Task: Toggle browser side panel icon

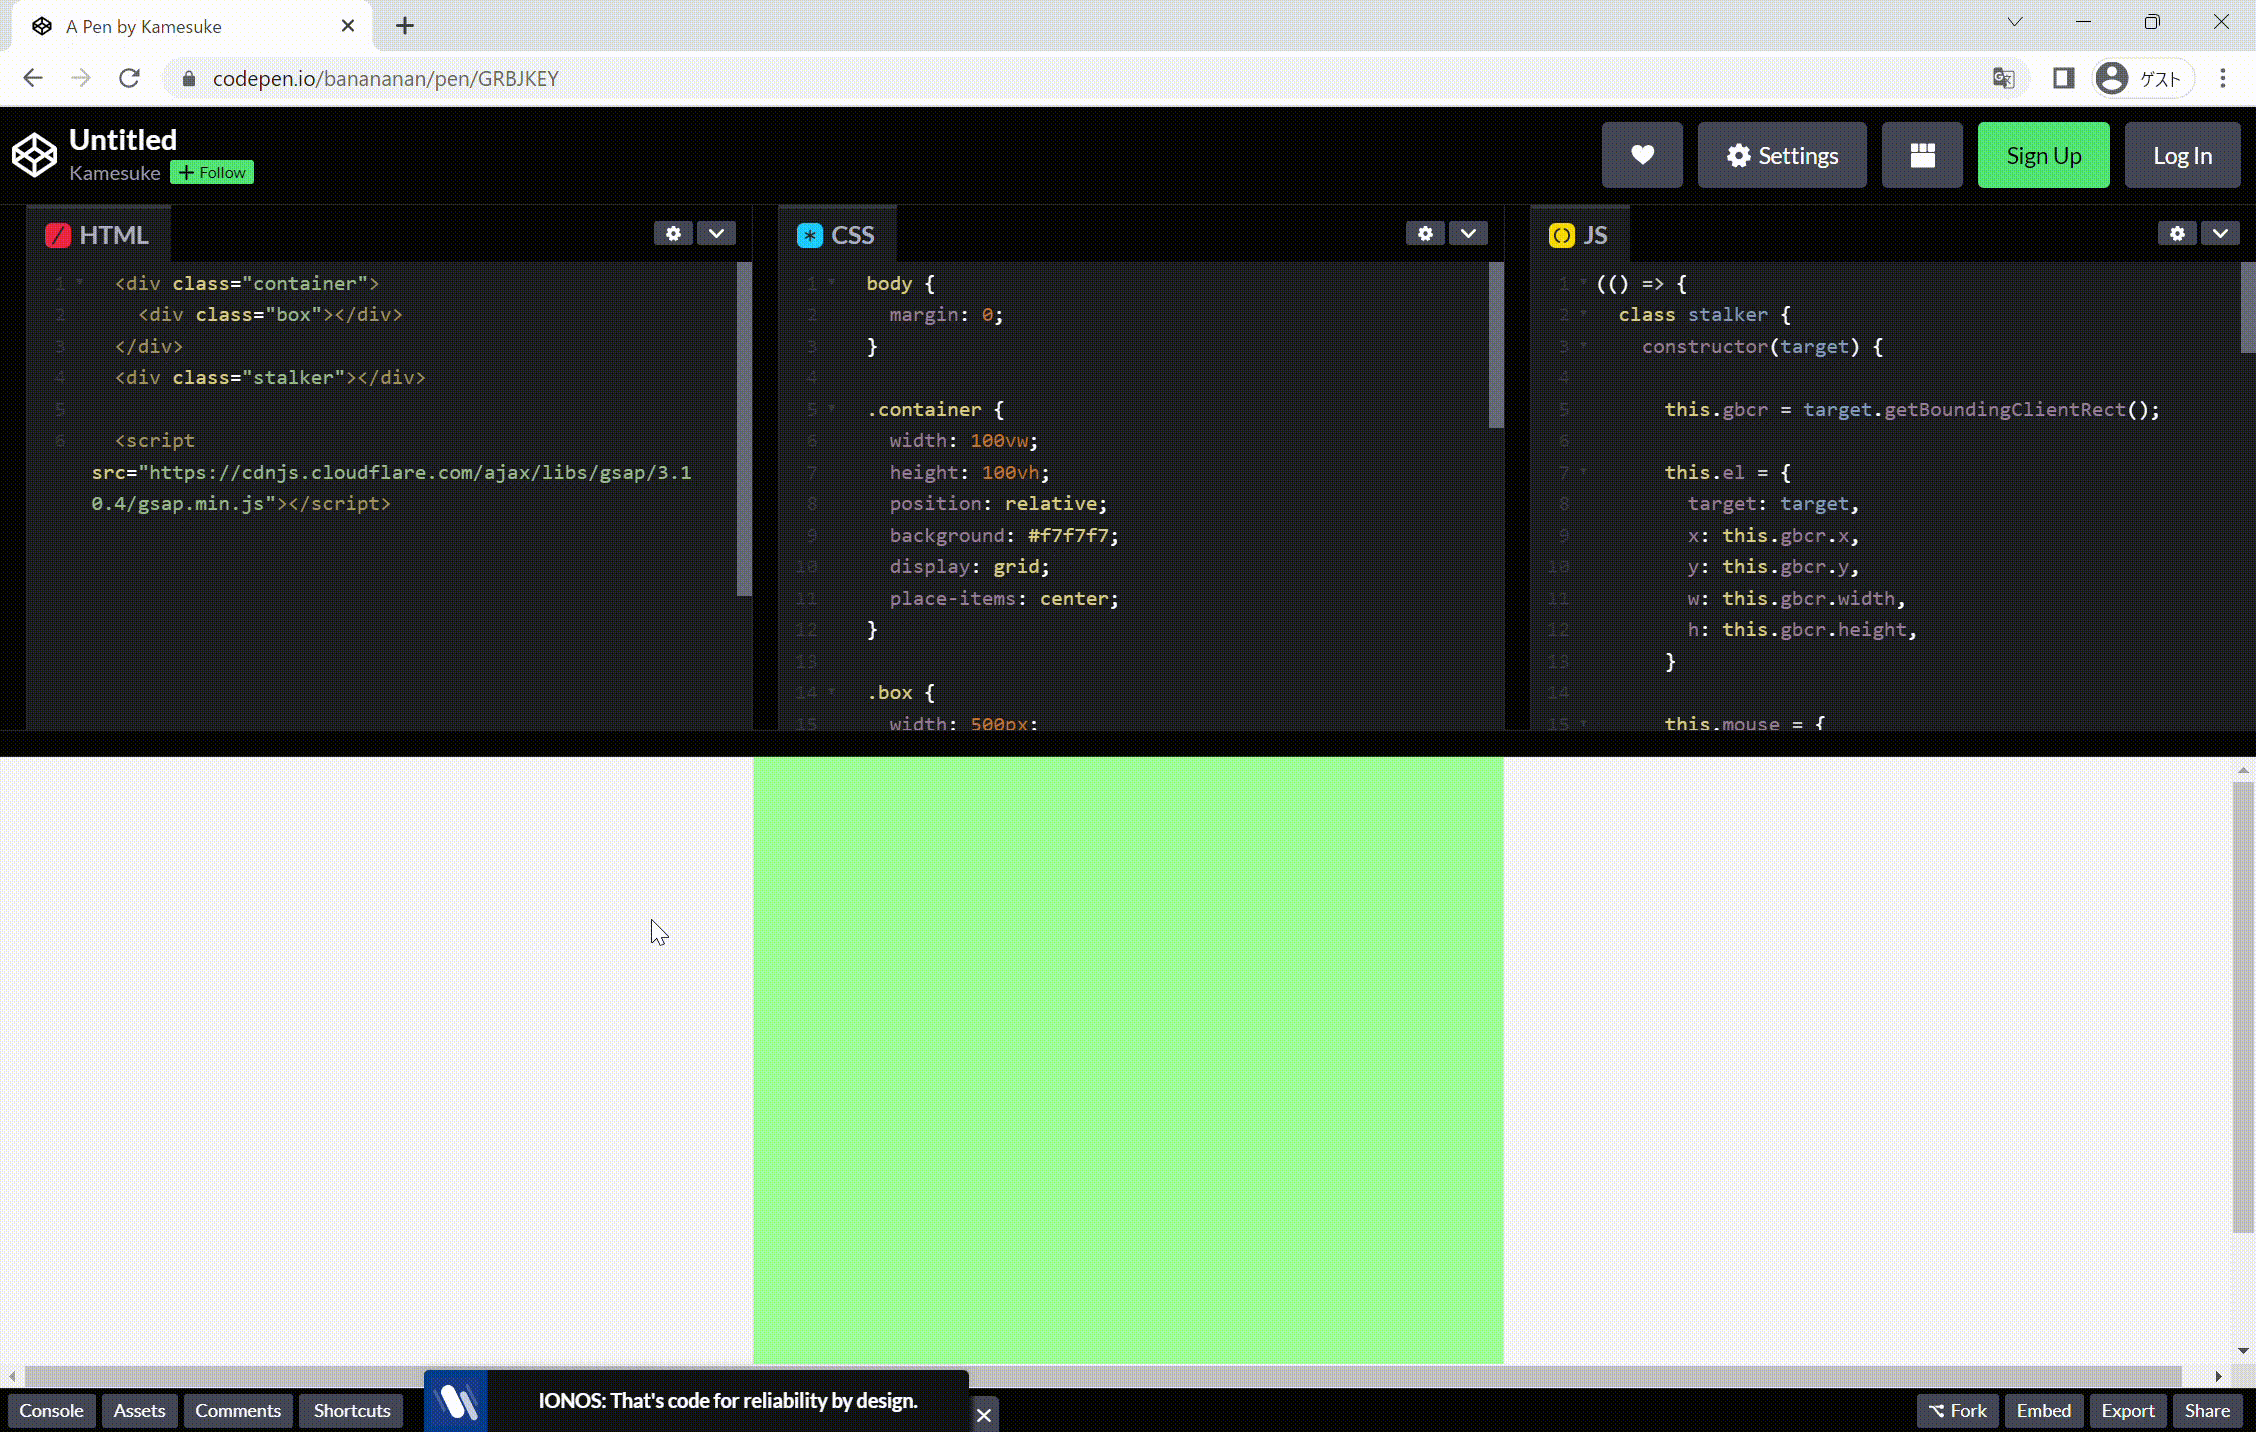Action: click(2063, 78)
